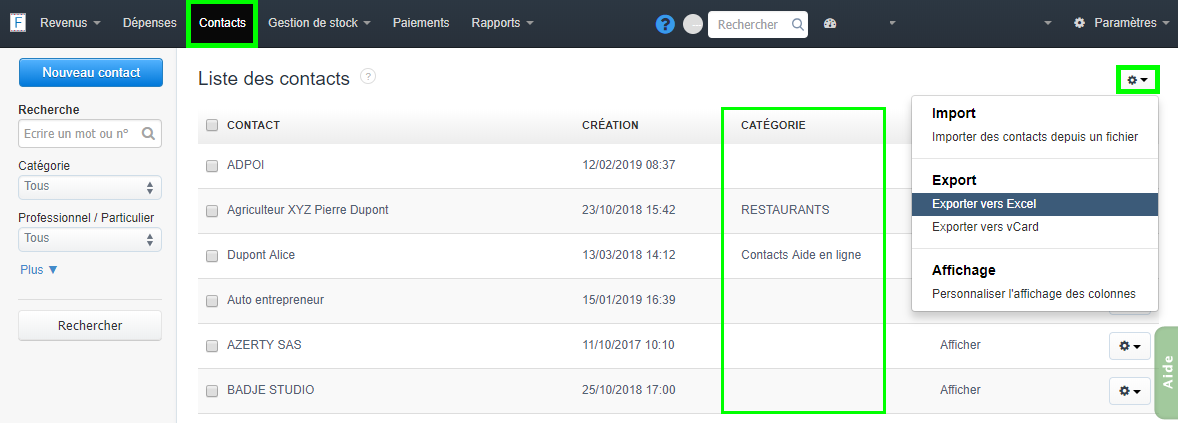Open the Dupont Alice contact

click(x=261, y=255)
